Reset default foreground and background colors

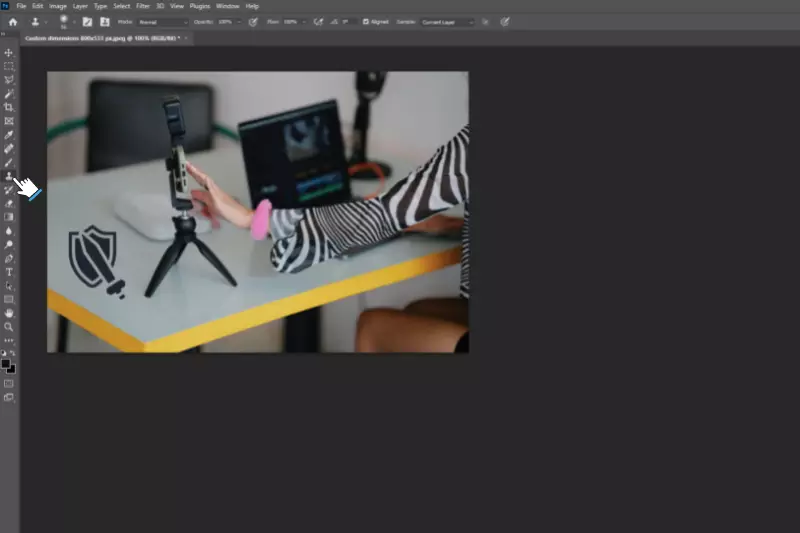(4, 353)
